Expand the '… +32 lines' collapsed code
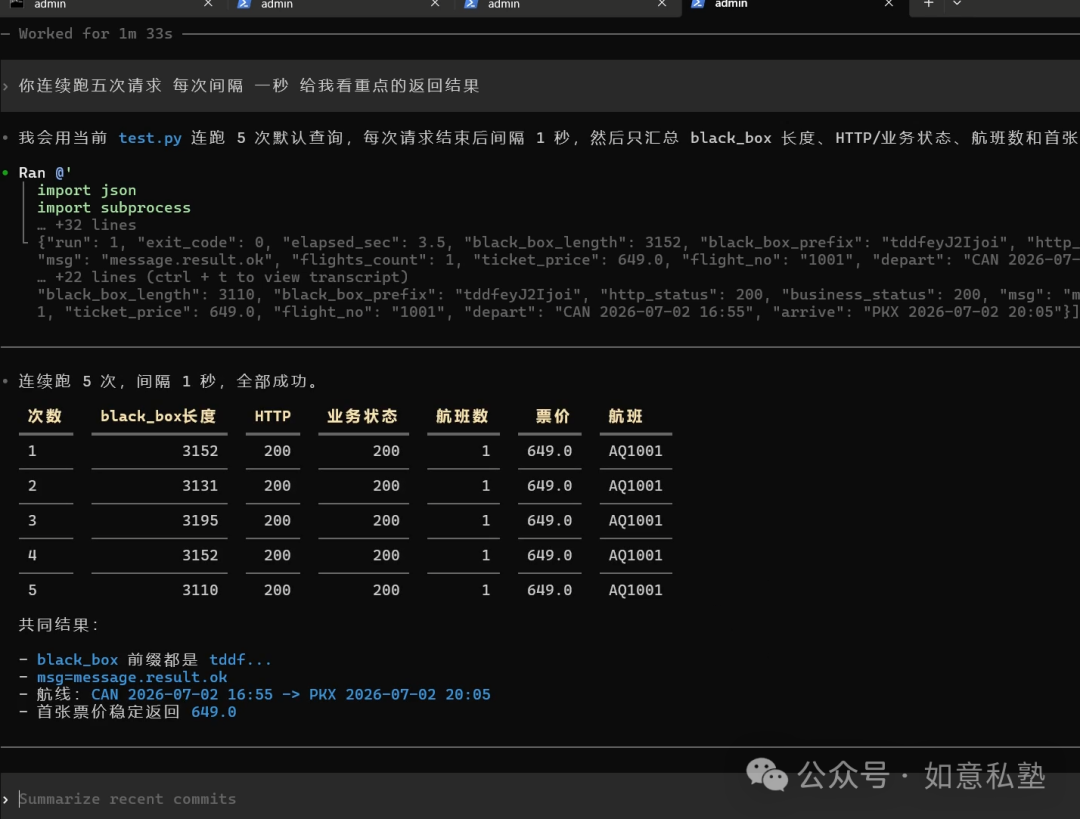The image size is (1080, 819). pos(87,225)
